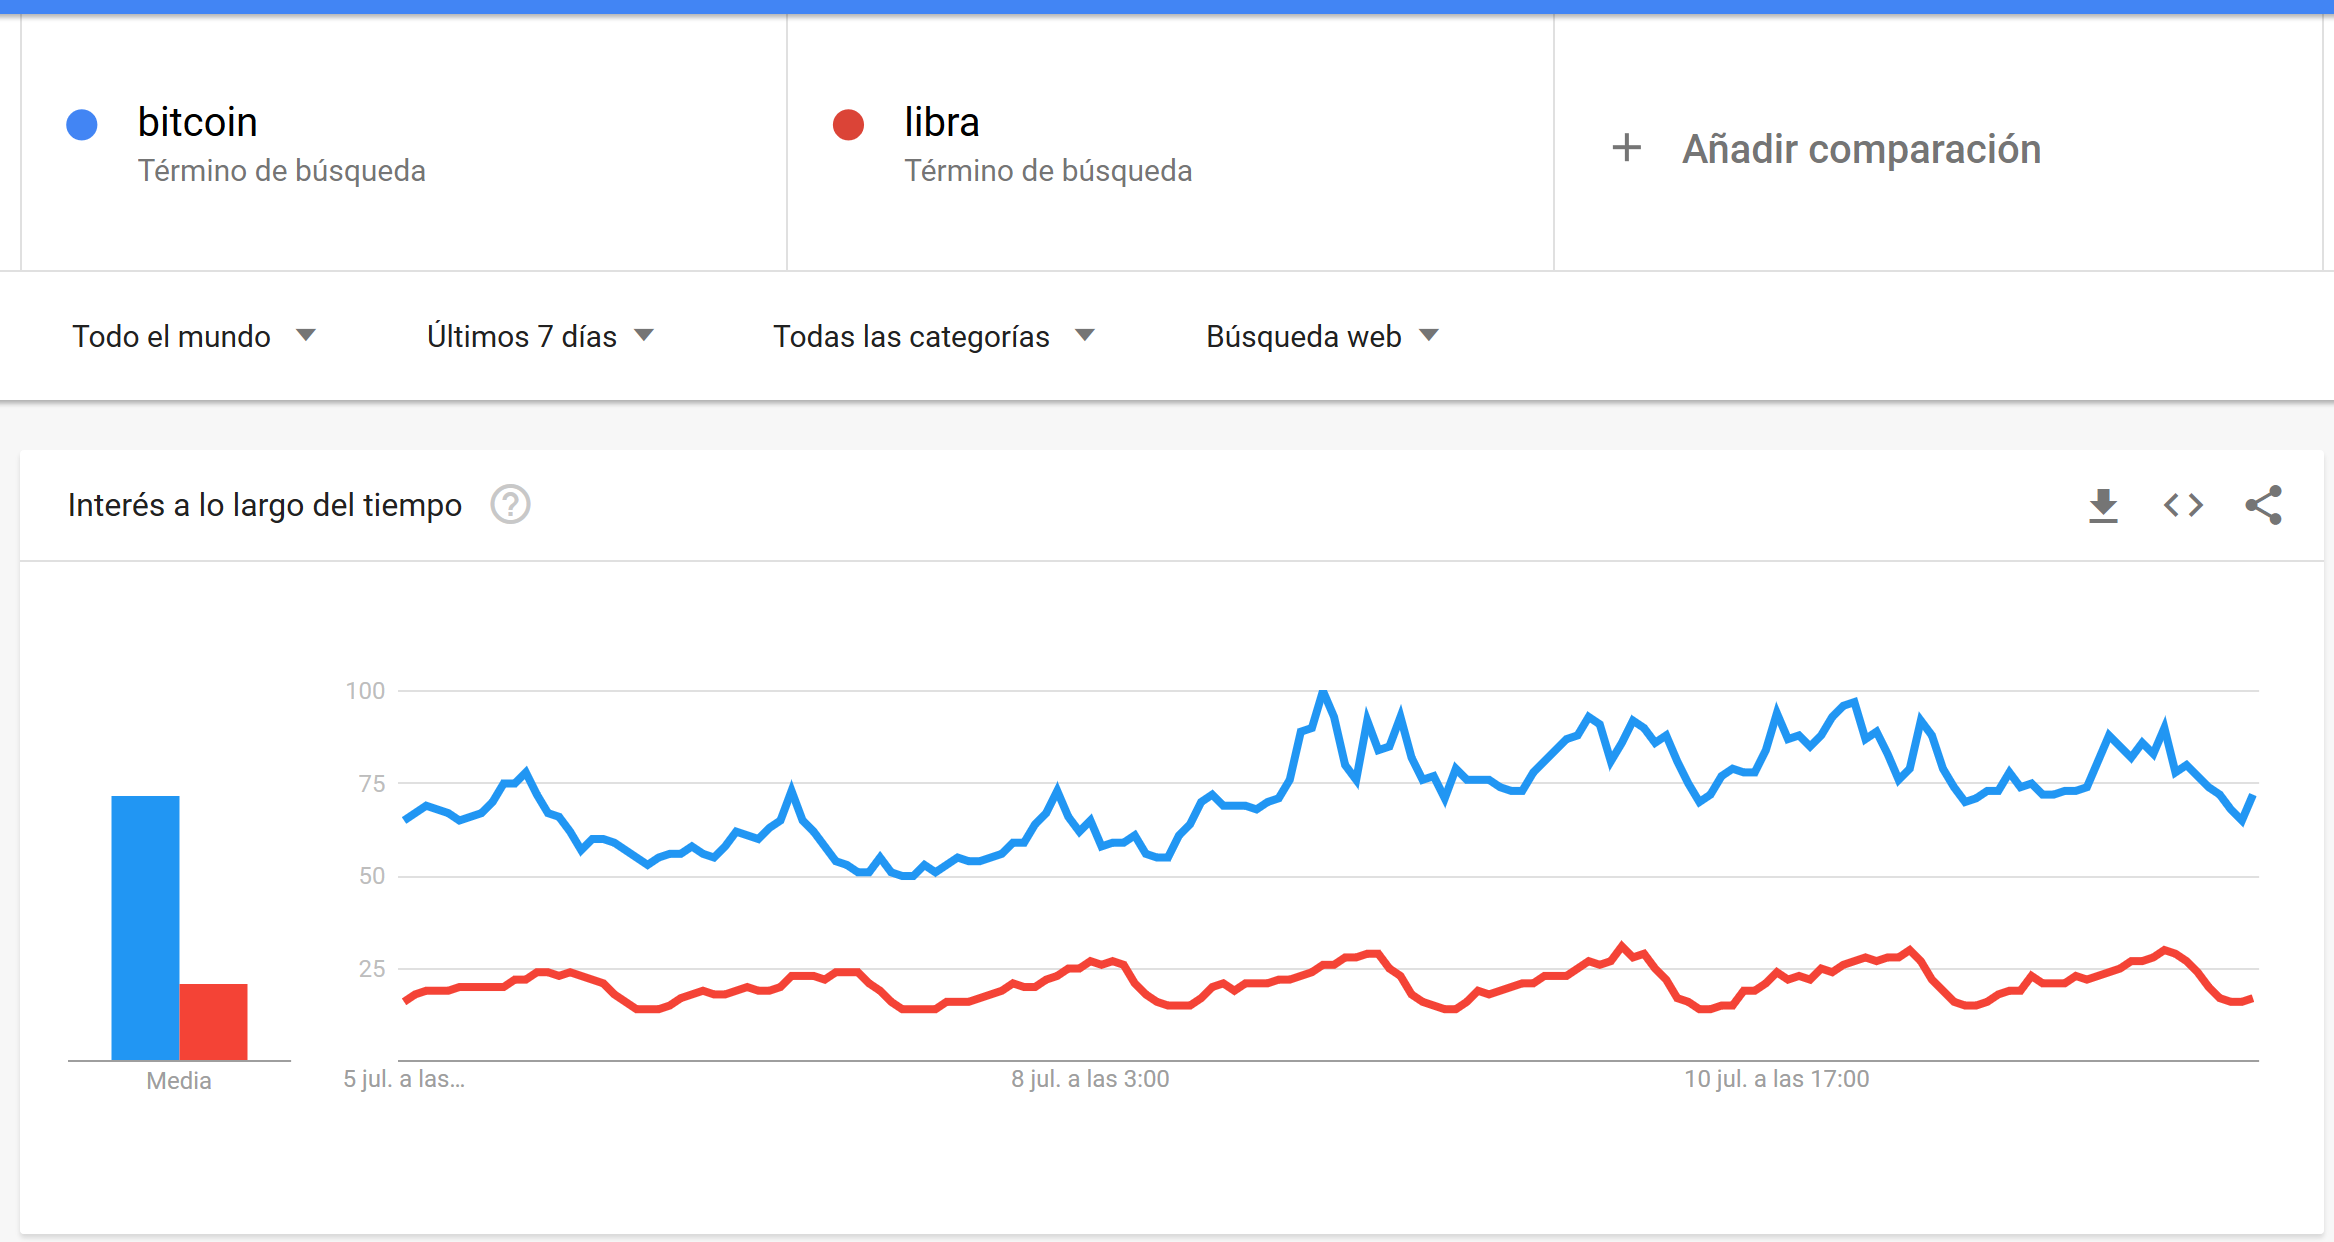The width and height of the screenshot is (2334, 1242).
Task: Select the red libra average bar
Action: (213, 1021)
